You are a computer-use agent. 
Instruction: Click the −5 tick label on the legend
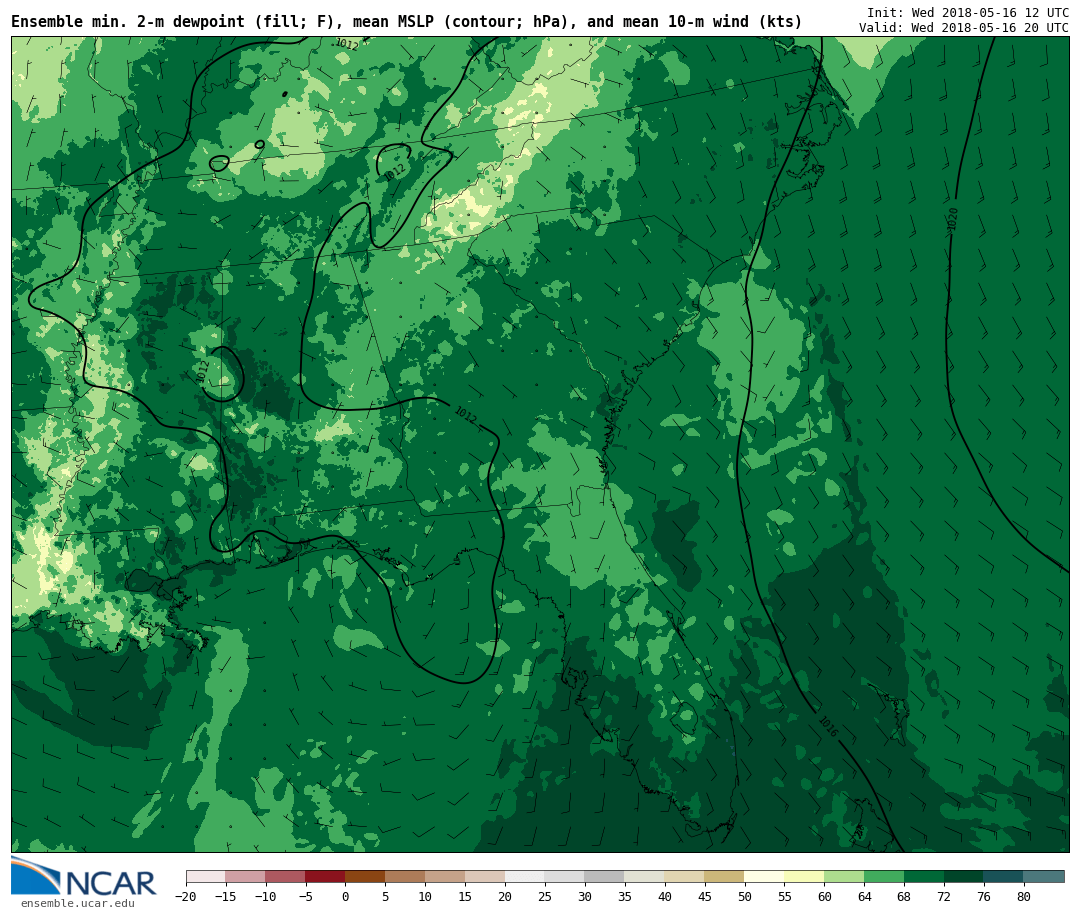click(x=306, y=896)
